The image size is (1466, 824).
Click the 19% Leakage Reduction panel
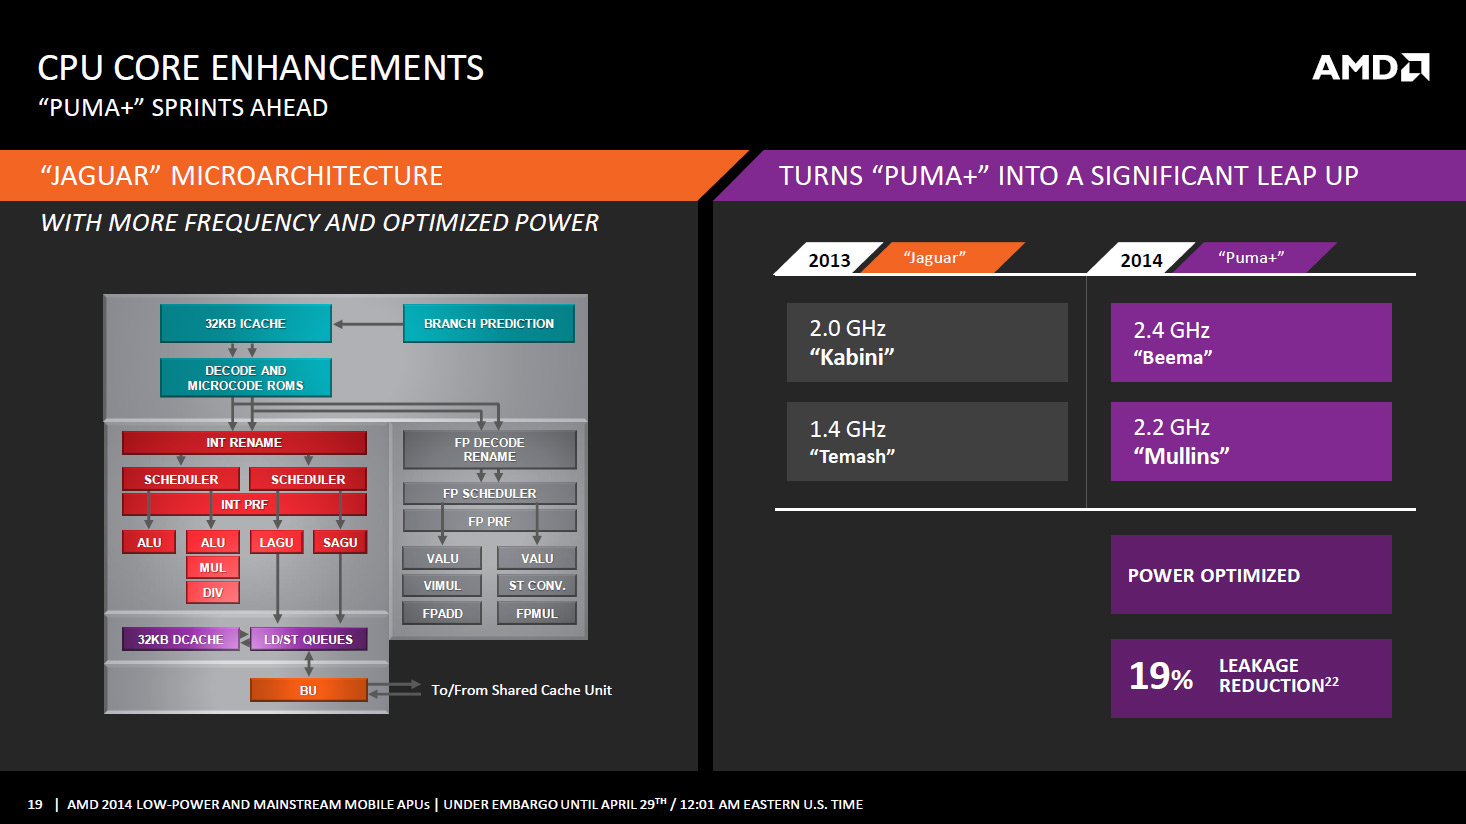[x=1250, y=677]
